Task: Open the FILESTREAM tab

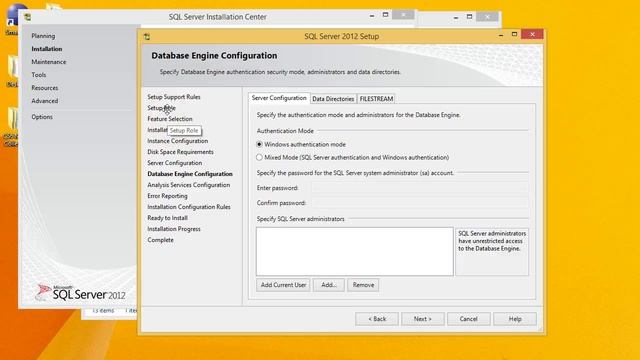Action: [376, 99]
